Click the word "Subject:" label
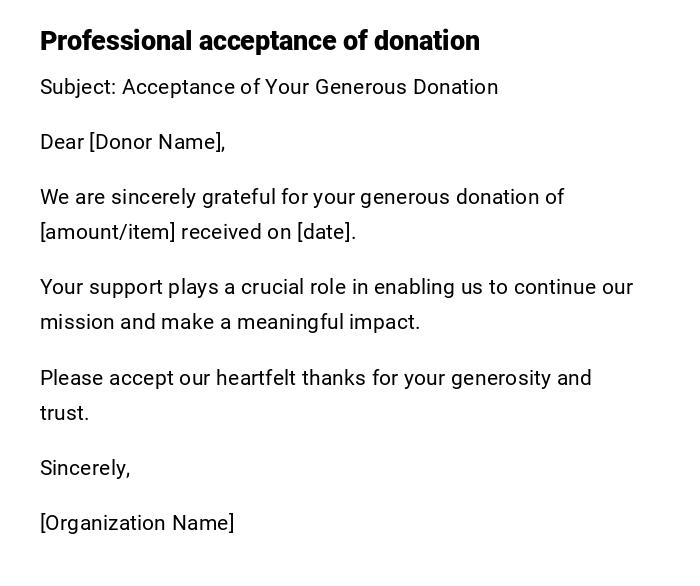This screenshot has width=700, height=586. 78,87
